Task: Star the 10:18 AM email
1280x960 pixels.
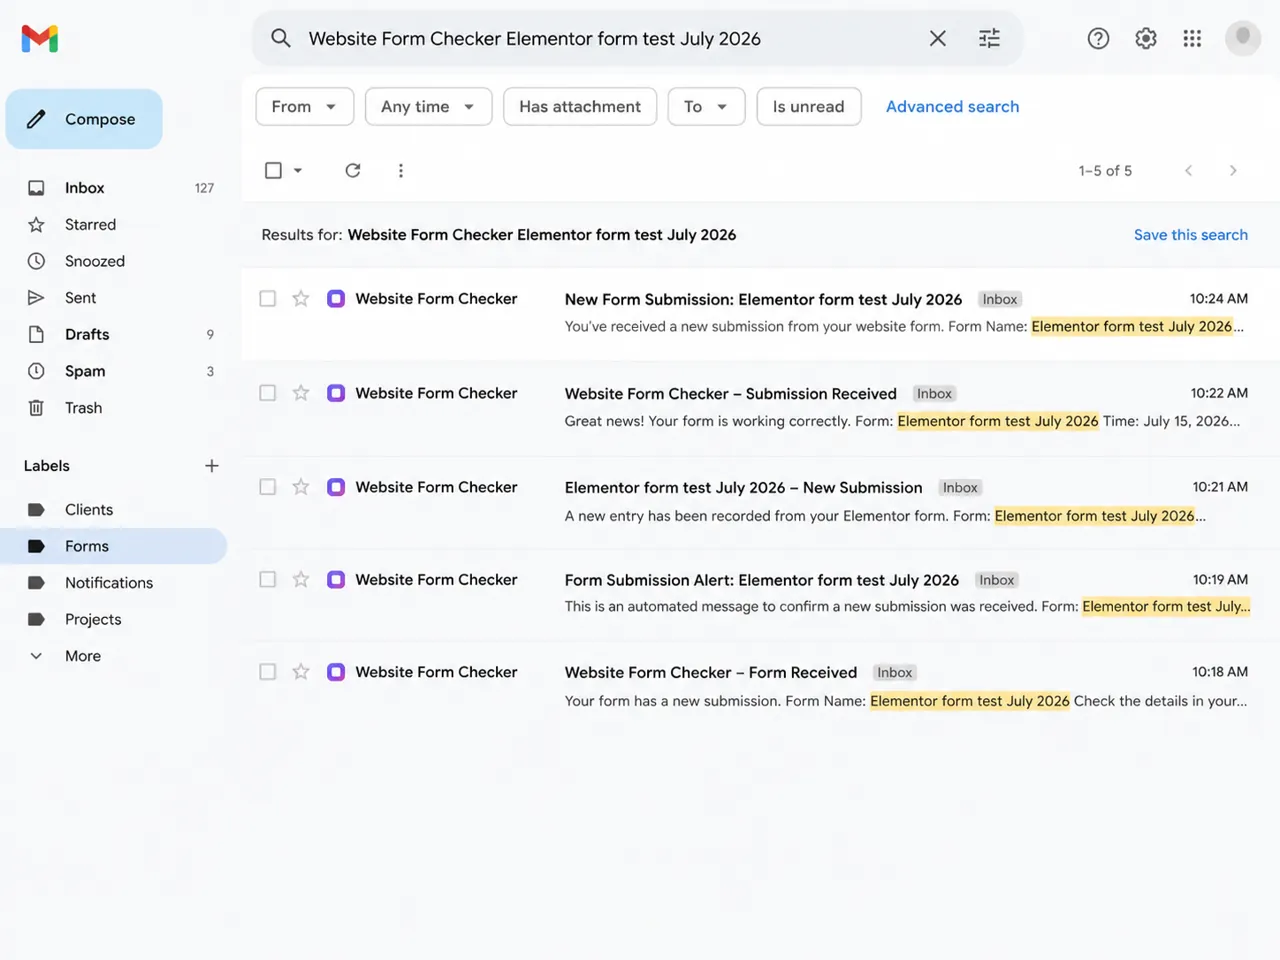Action: click(x=301, y=672)
